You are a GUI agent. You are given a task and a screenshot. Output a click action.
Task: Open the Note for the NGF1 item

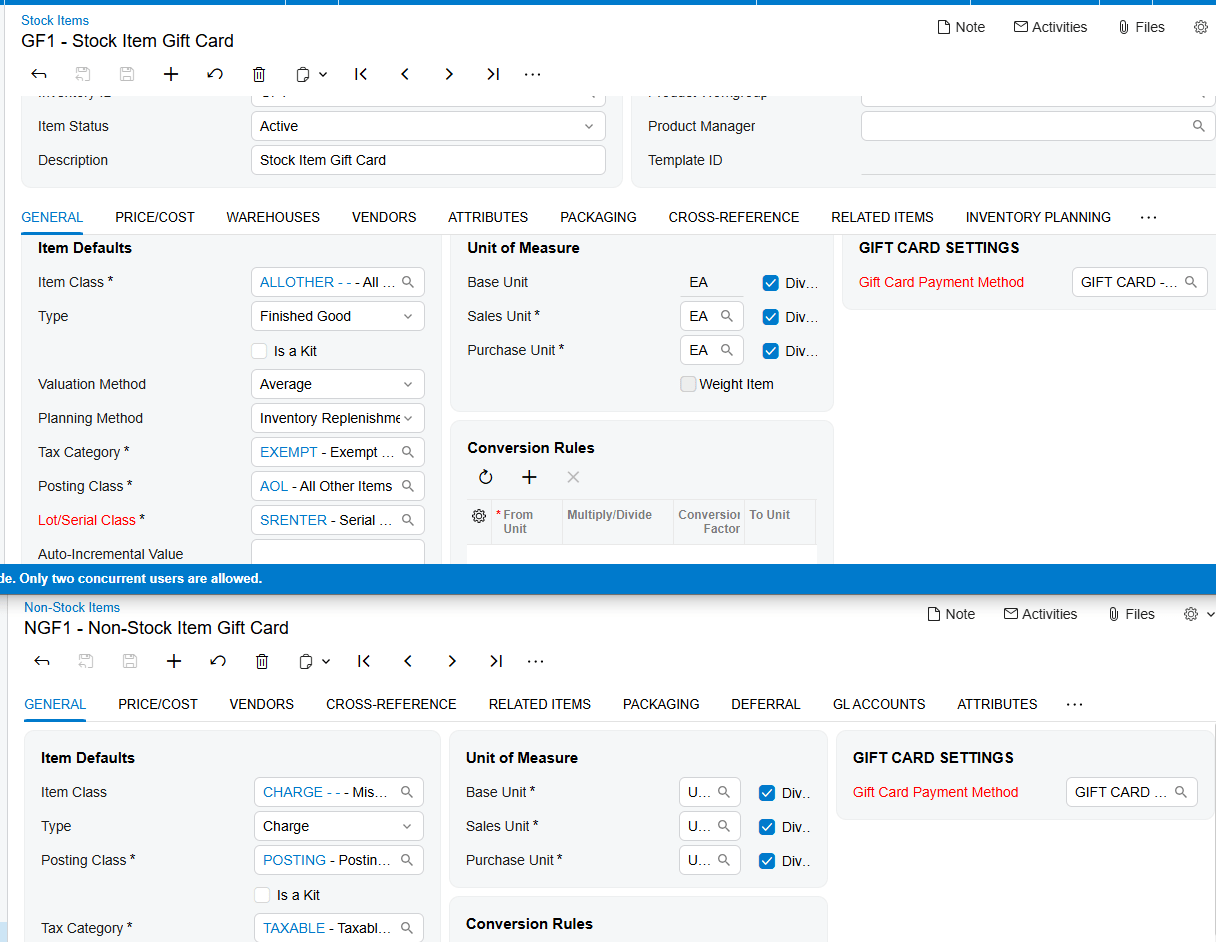[951, 614]
